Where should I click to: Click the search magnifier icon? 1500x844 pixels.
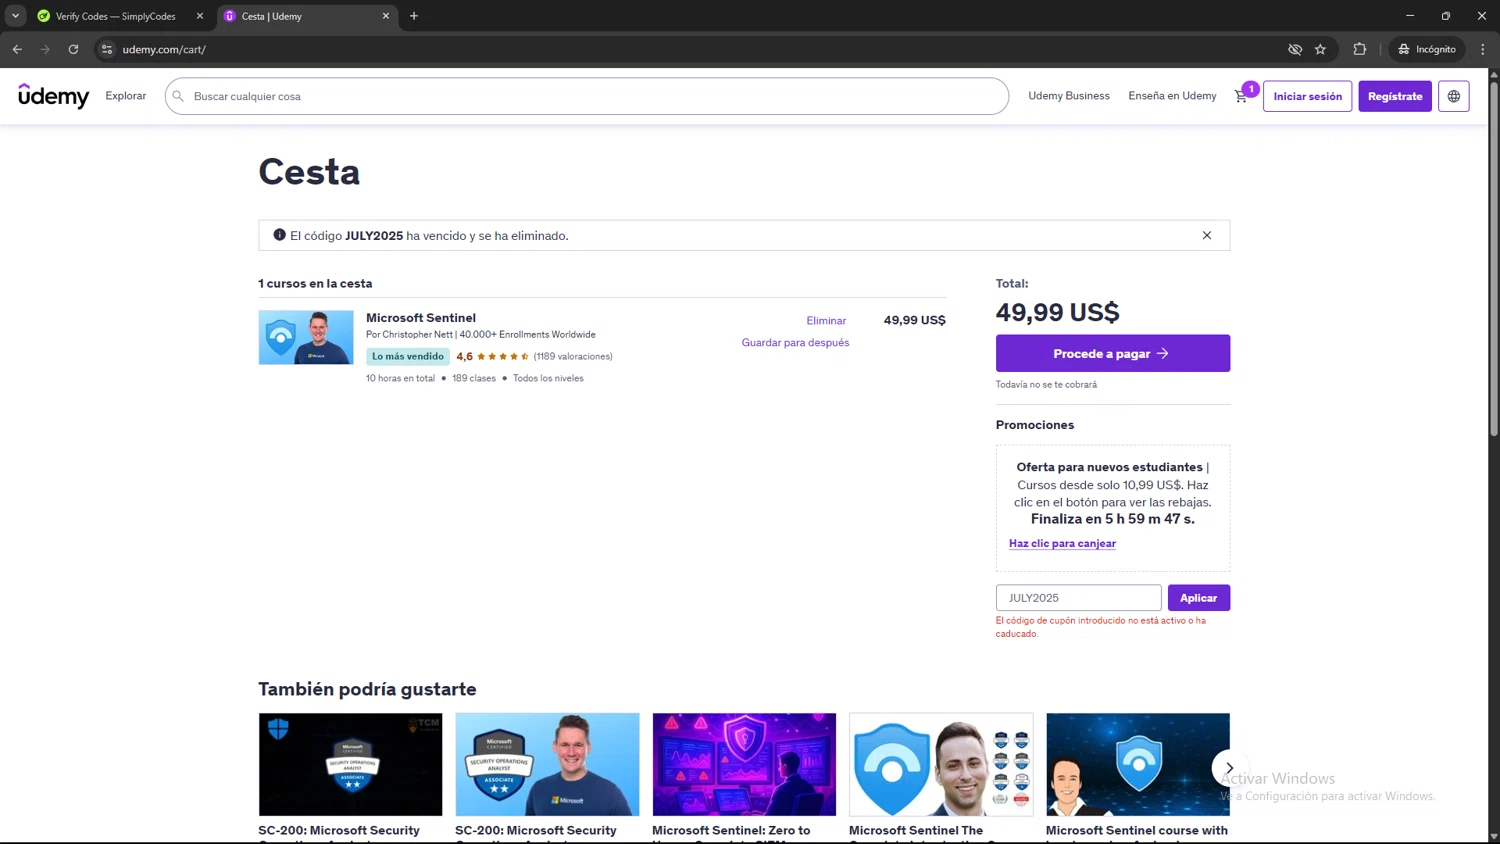[178, 97]
